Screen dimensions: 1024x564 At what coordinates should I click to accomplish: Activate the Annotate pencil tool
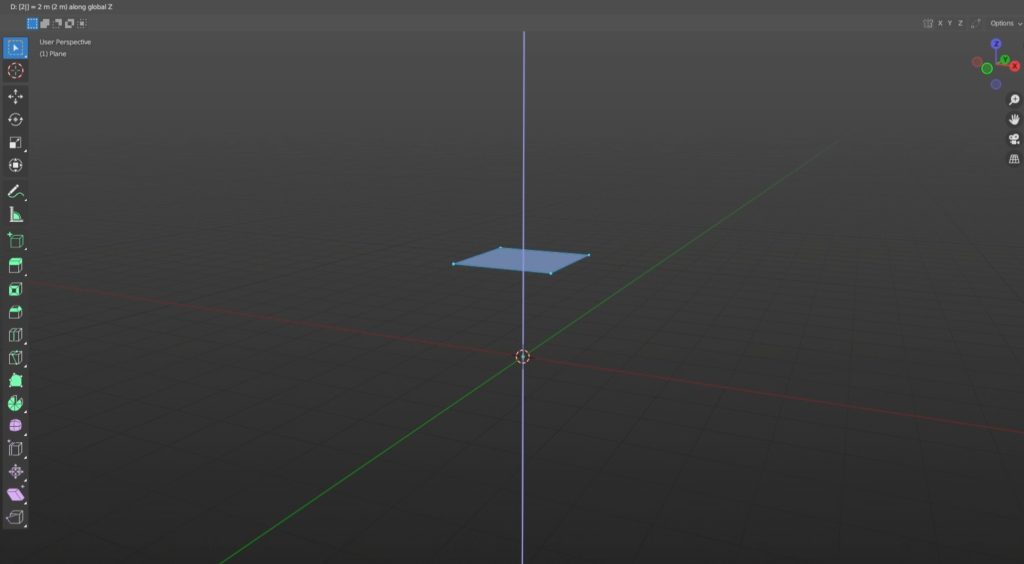[x=15, y=191]
